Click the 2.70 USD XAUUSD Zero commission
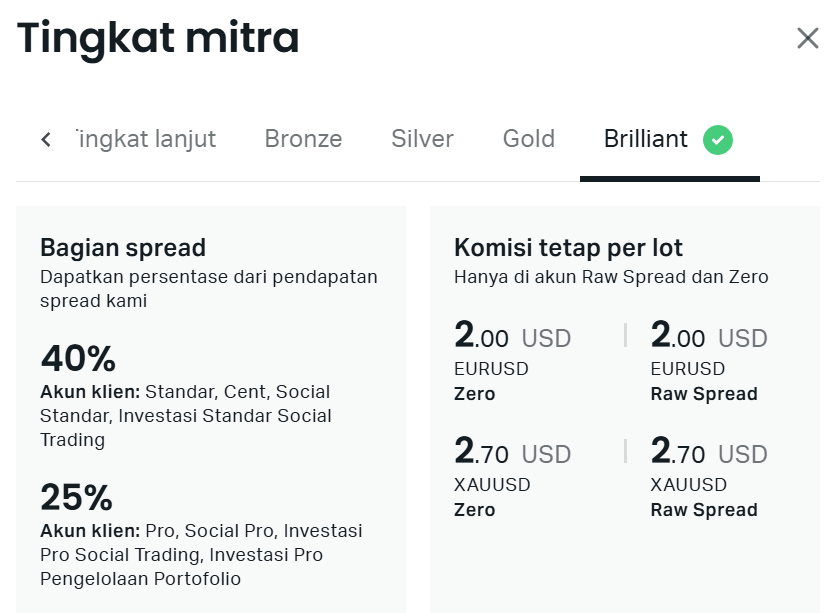Image resolution: width=837 pixels, height=613 pixels. [x=512, y=454]
